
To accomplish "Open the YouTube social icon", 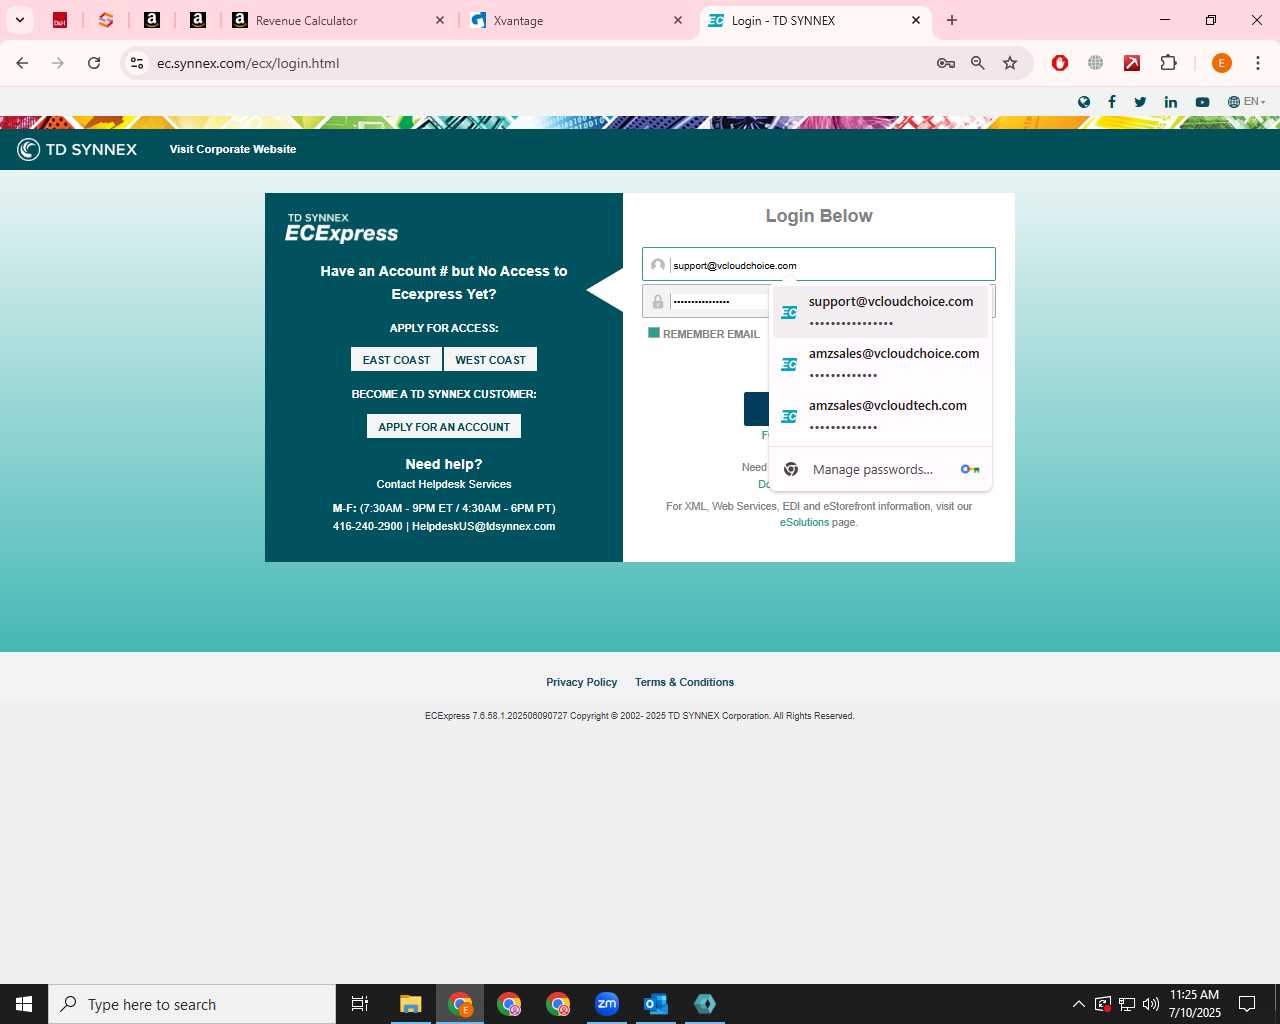I will pyautogui.click(x=1202, y=102).
